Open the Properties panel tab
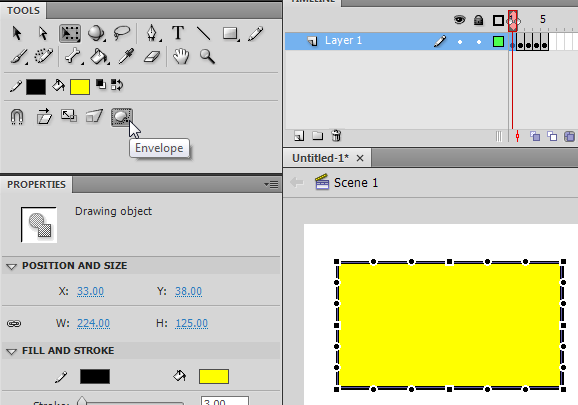The image size is (578, 405). (x=36, y=184)
